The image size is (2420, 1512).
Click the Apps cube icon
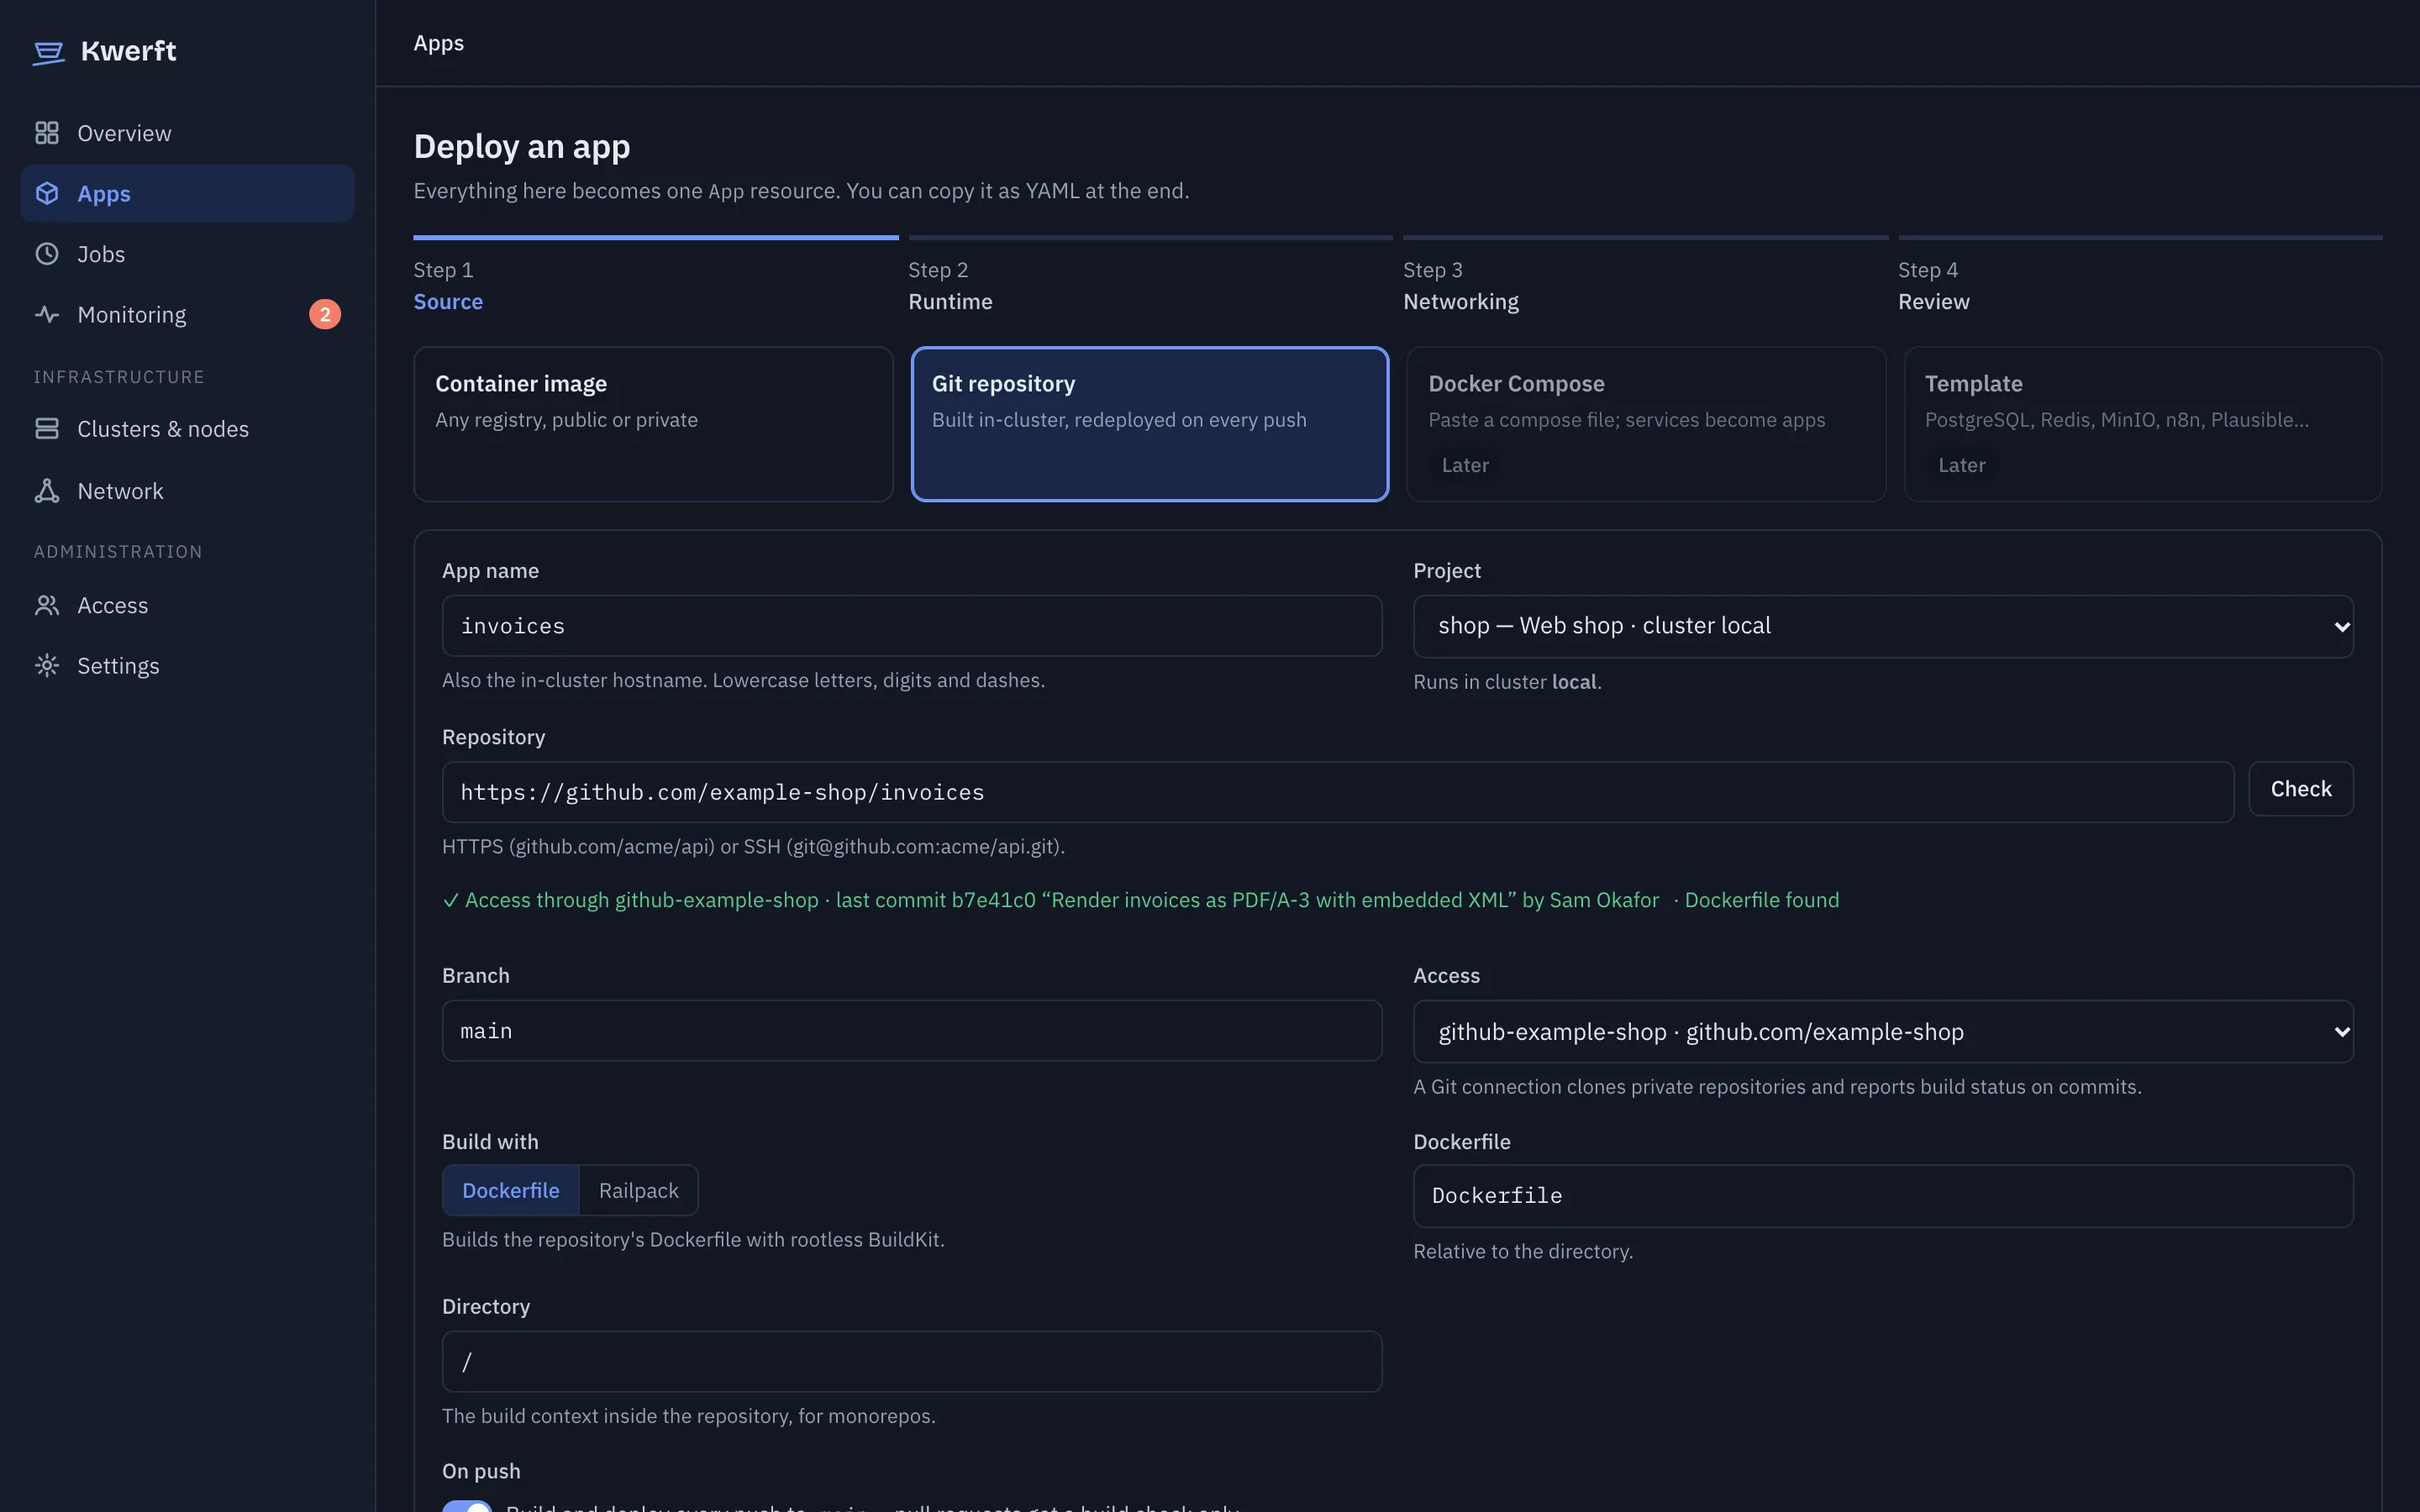coord(47,193)
